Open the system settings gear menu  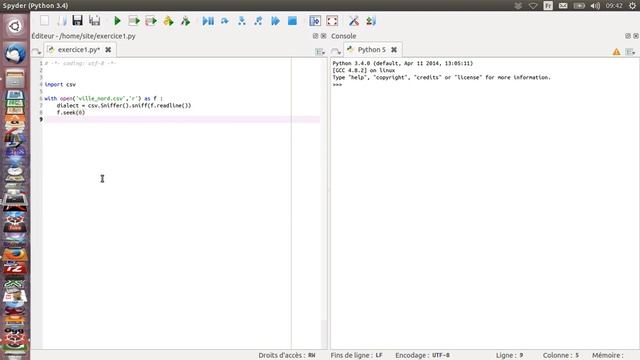coord(632,5)
